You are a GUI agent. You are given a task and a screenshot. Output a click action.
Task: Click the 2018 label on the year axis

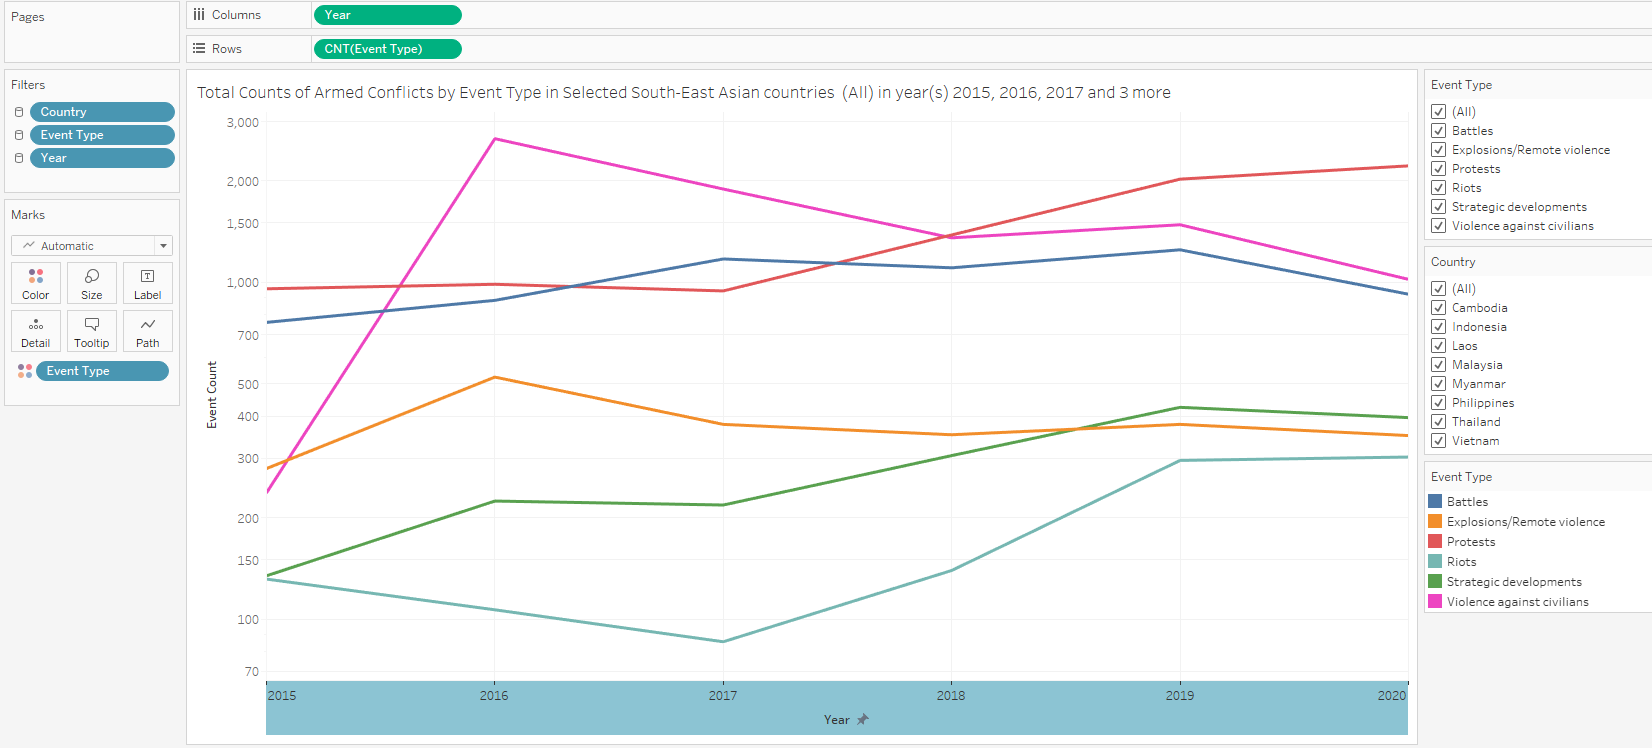point(951,696)
